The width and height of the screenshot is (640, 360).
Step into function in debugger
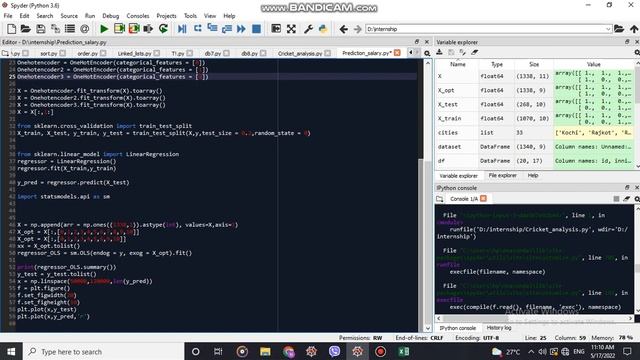pos(212,29)
